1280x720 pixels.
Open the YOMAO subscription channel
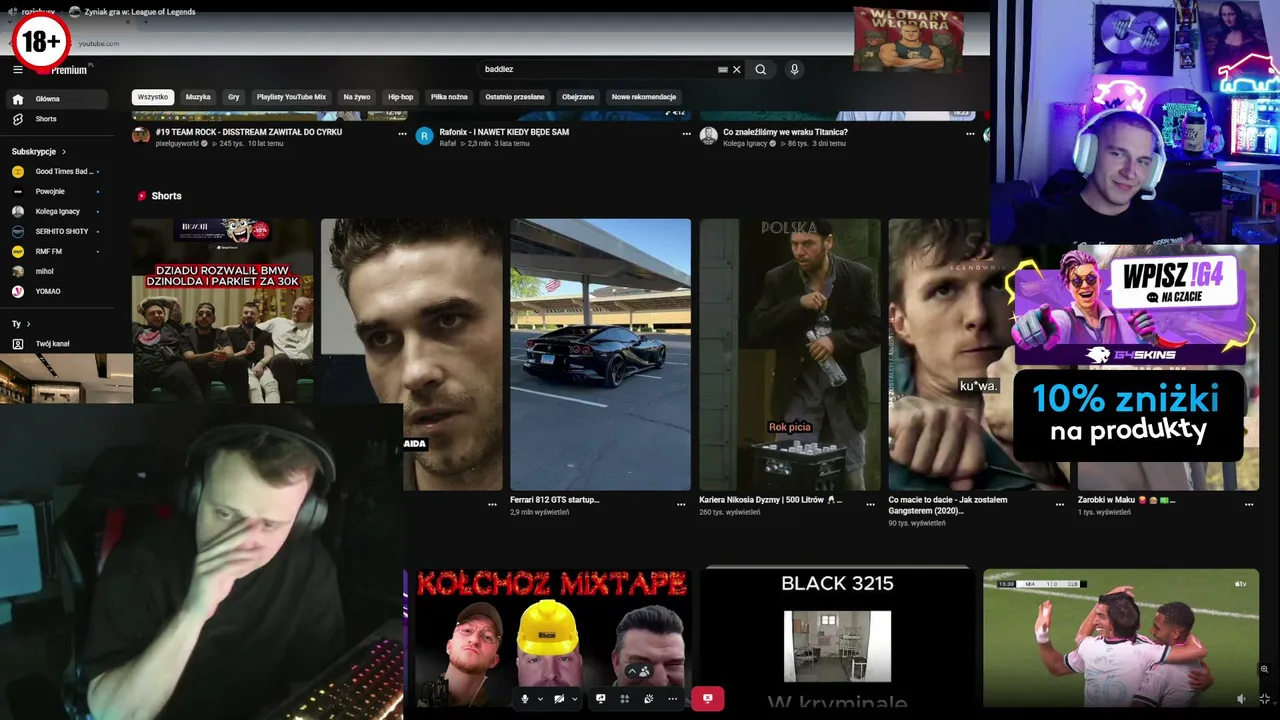[x=56, y=292]
